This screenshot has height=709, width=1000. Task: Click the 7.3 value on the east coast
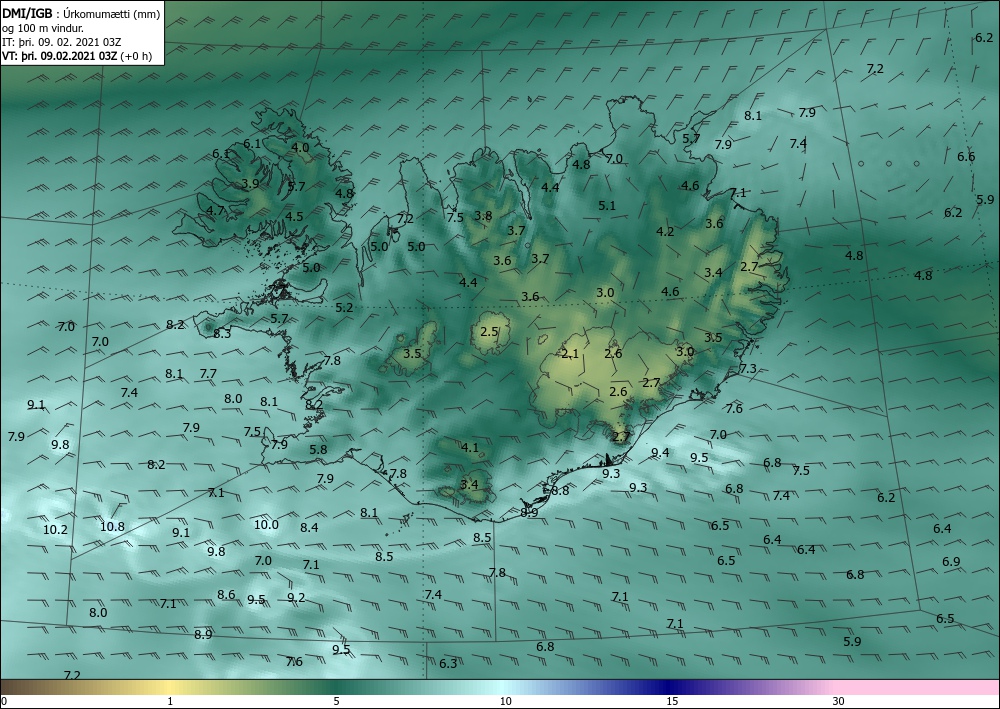point(747,369)
